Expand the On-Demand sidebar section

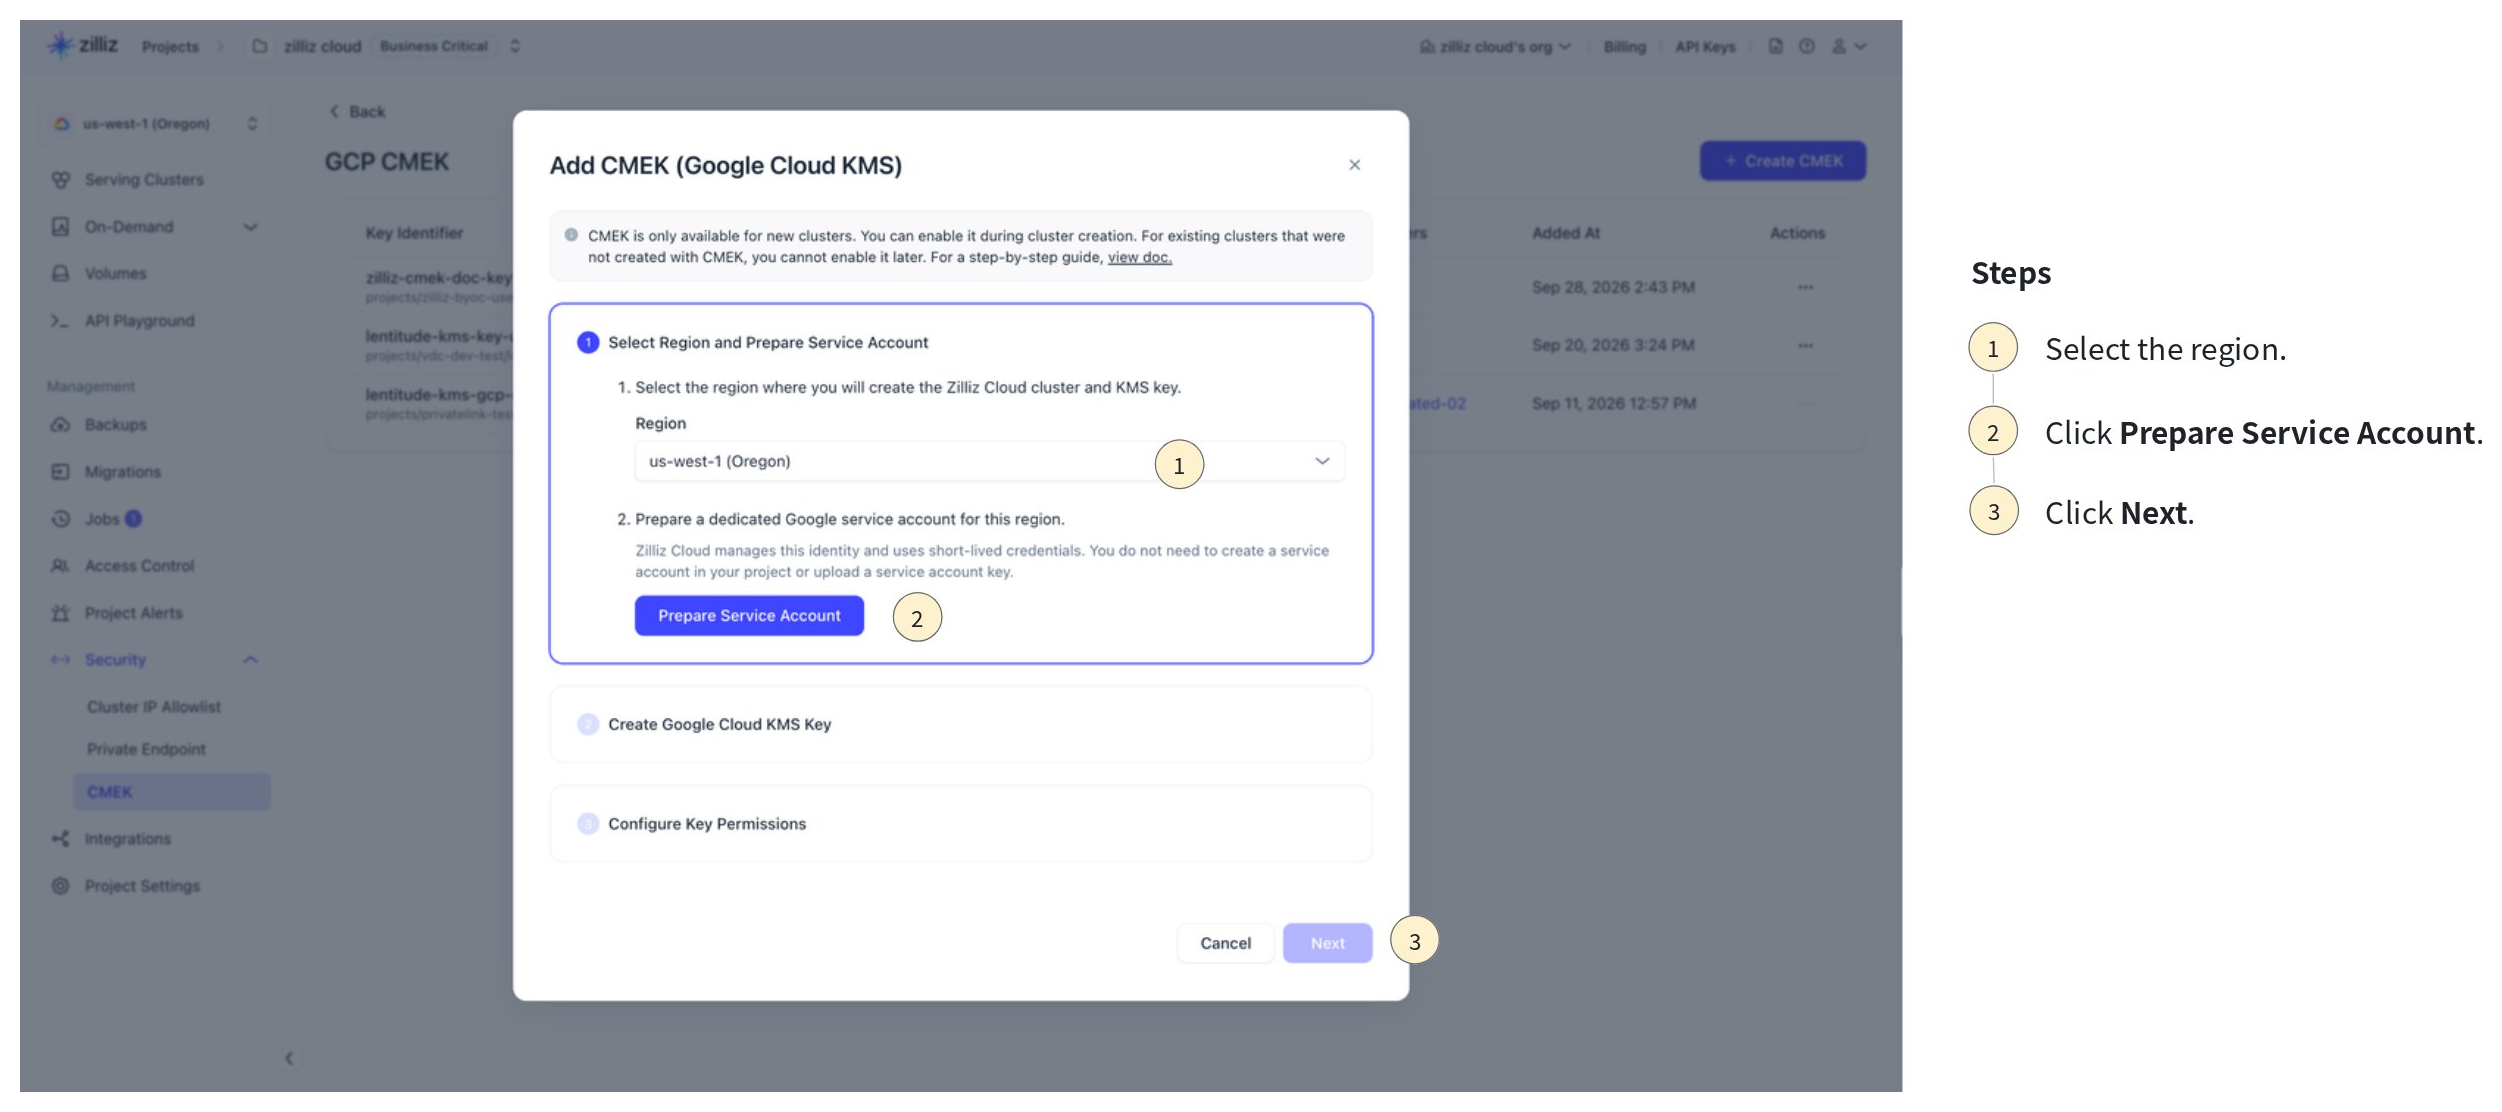point(250,227)
